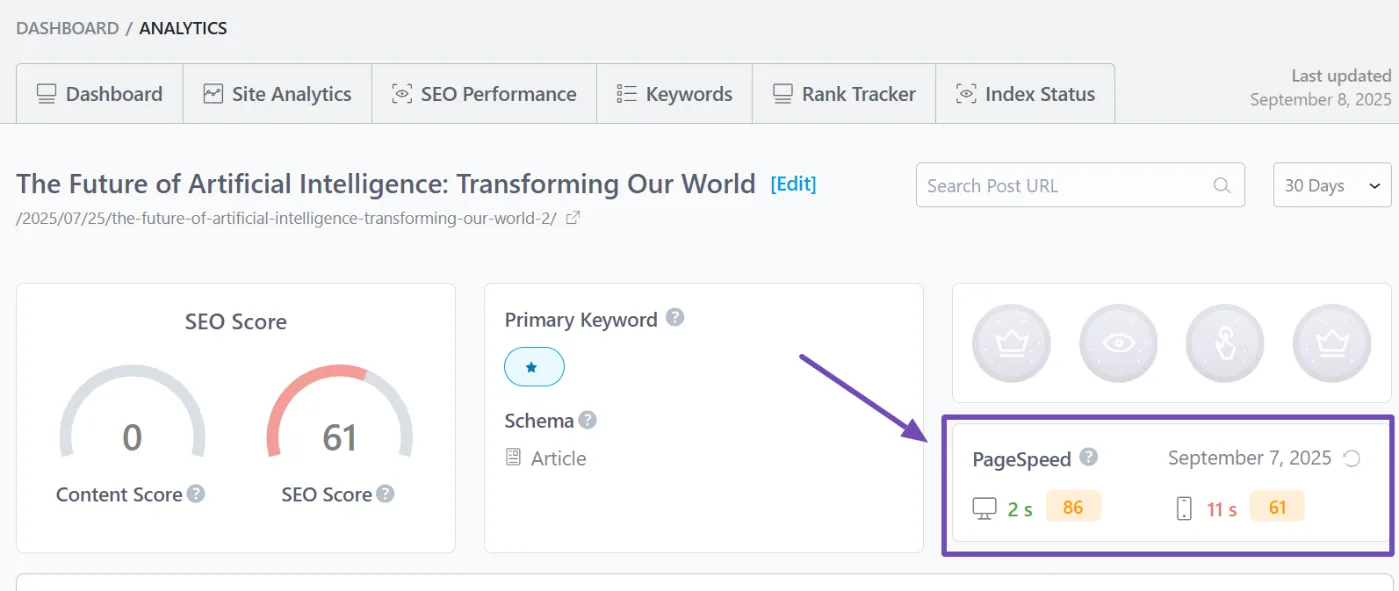The height and width of the screenshot is (591, 1399).
Task: Click the help icon beside the SEO Score label
Action: [x=385, y=494]
